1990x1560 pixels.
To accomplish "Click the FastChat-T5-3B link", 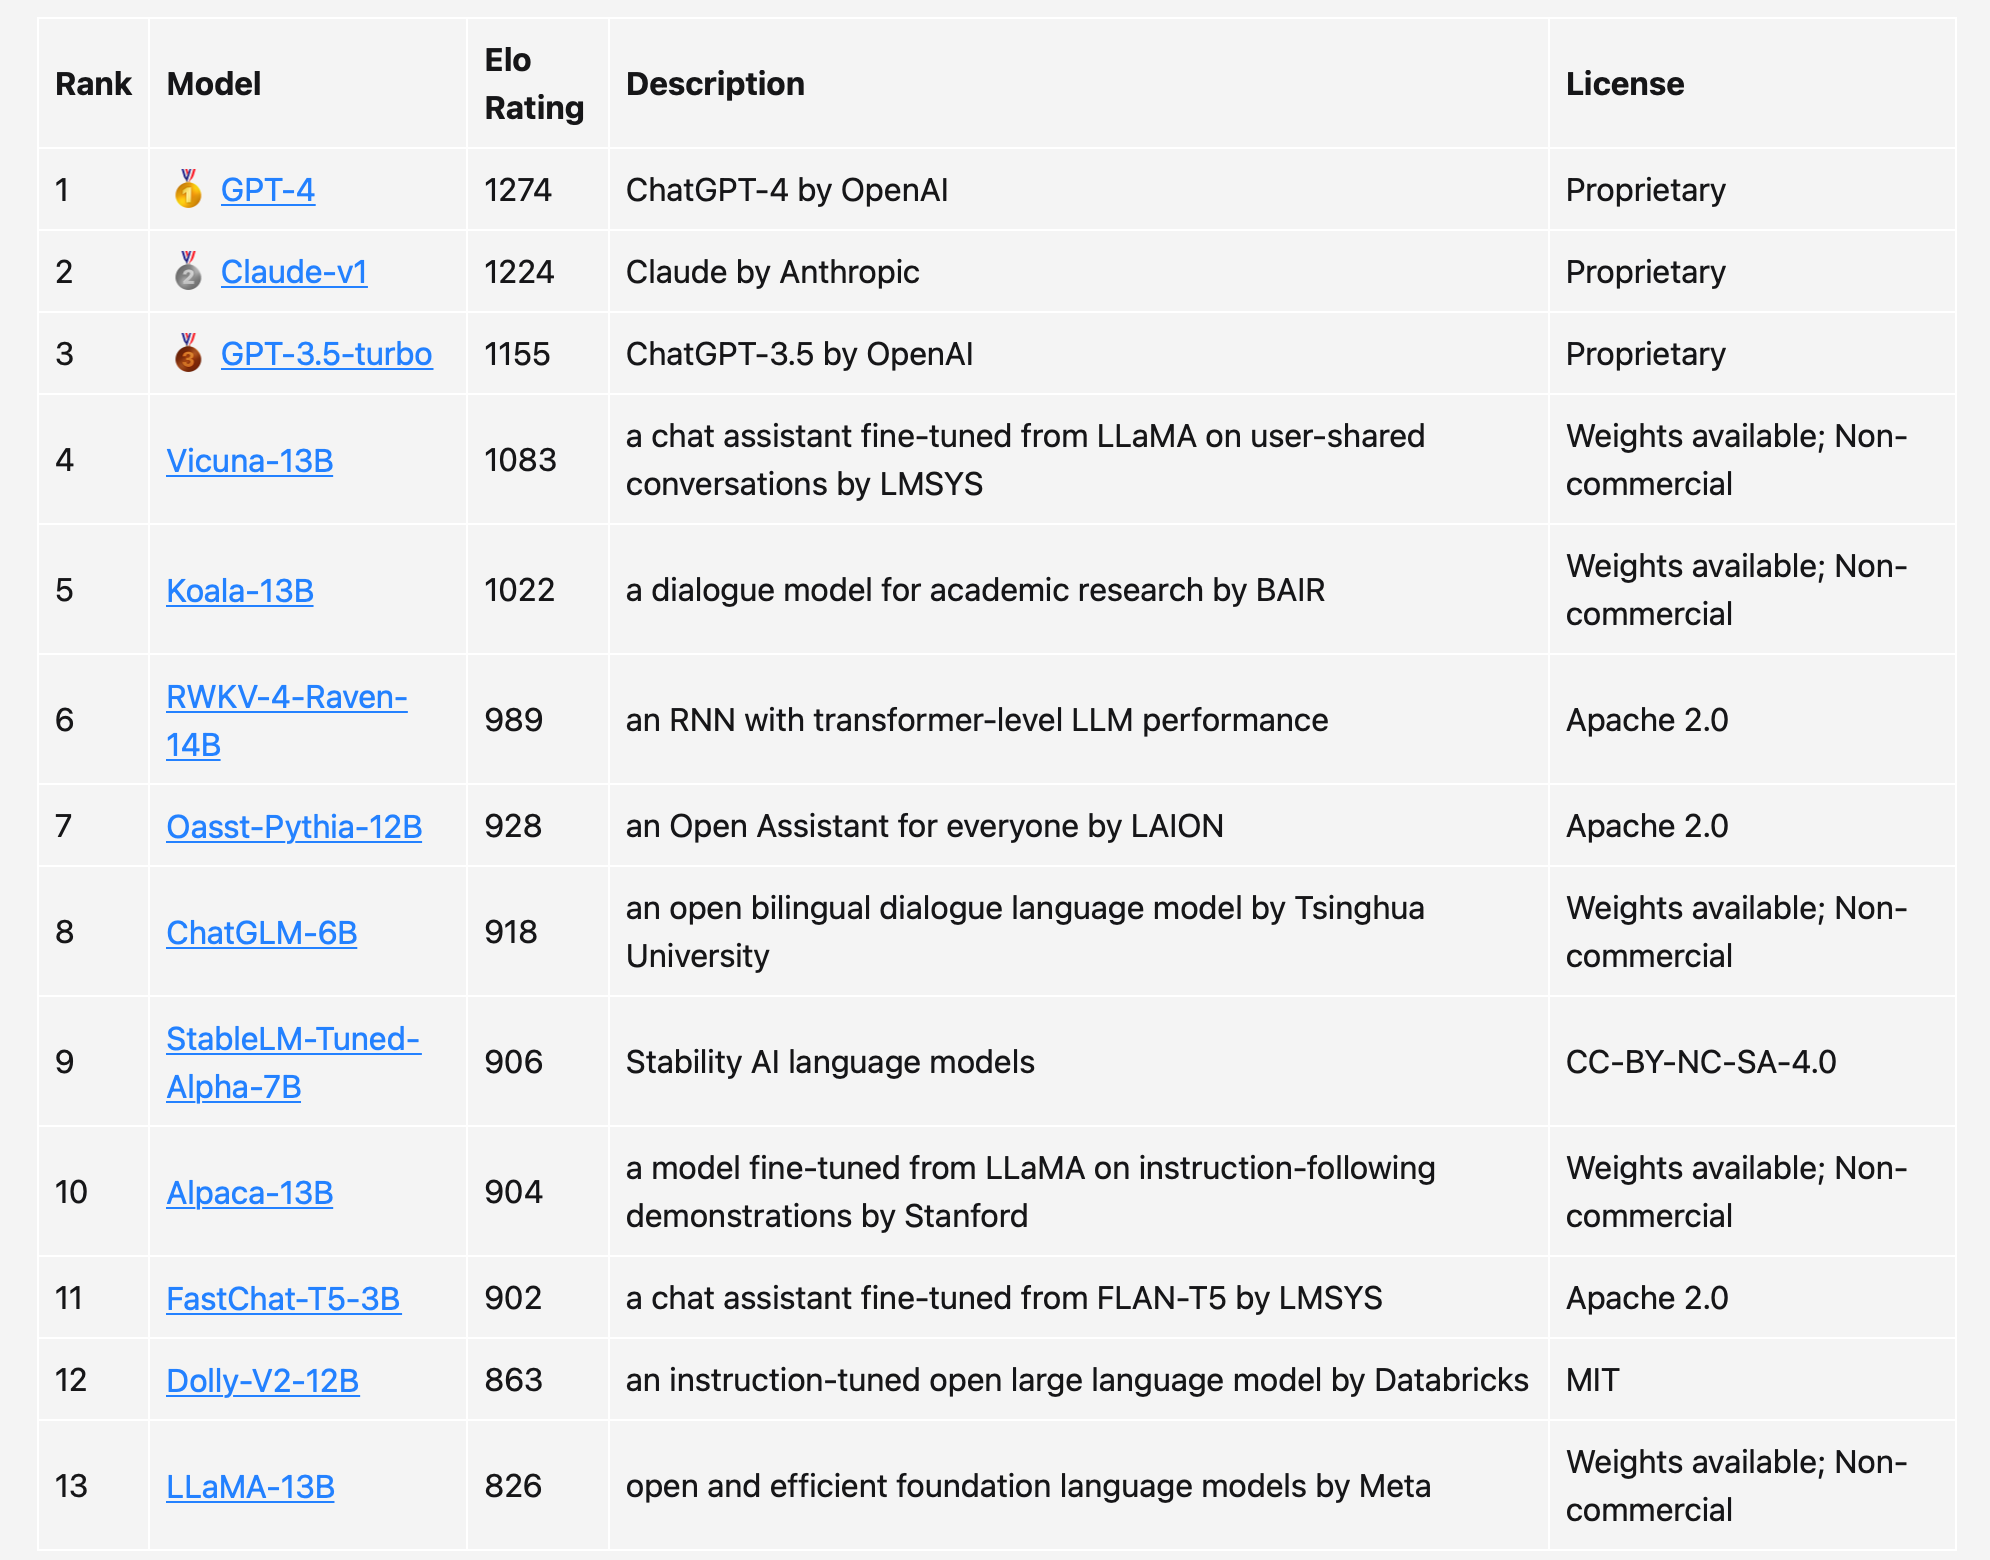I will (x=283, y=1298).
